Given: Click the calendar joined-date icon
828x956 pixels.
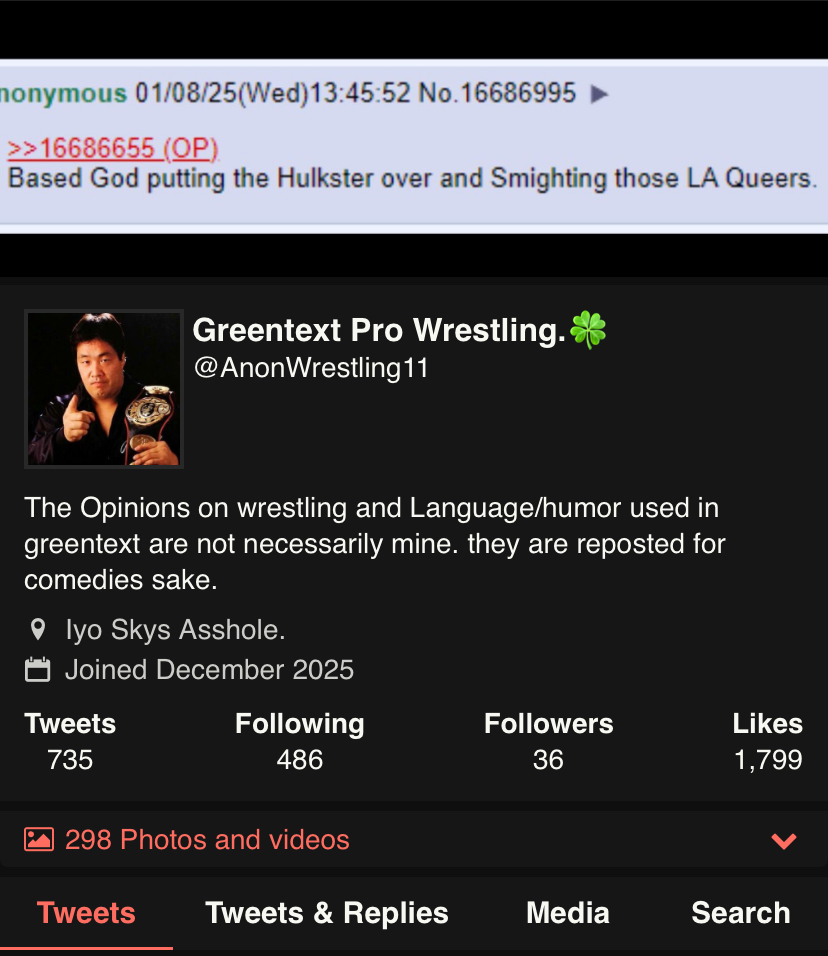Looking at the screenshot, I should pyautogui.click(x=38, y=669).
